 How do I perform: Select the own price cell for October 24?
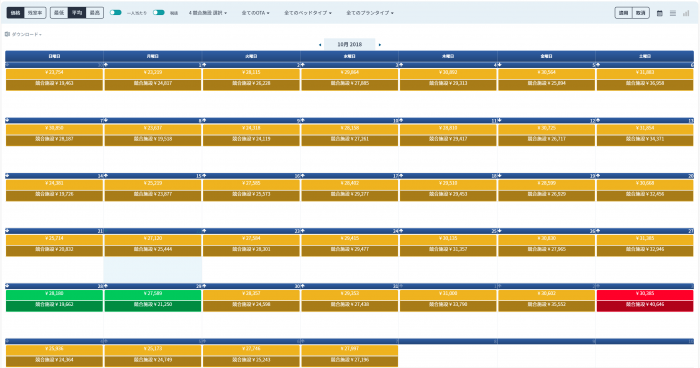click(x=350, y=239)
